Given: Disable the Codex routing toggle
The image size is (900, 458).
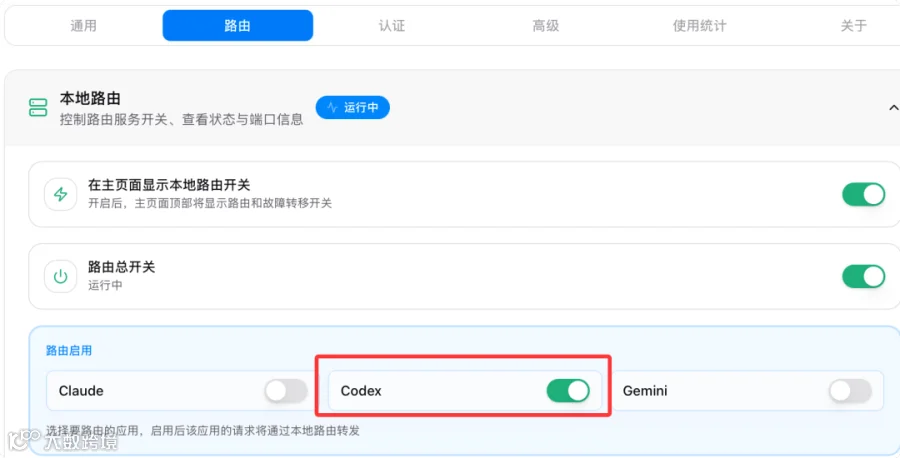Looking at the screenshot, I should click(568, 391).
